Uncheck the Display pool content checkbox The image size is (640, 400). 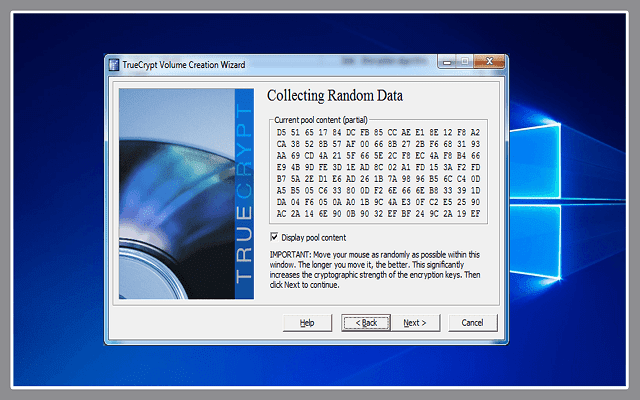tap(274, 237)
